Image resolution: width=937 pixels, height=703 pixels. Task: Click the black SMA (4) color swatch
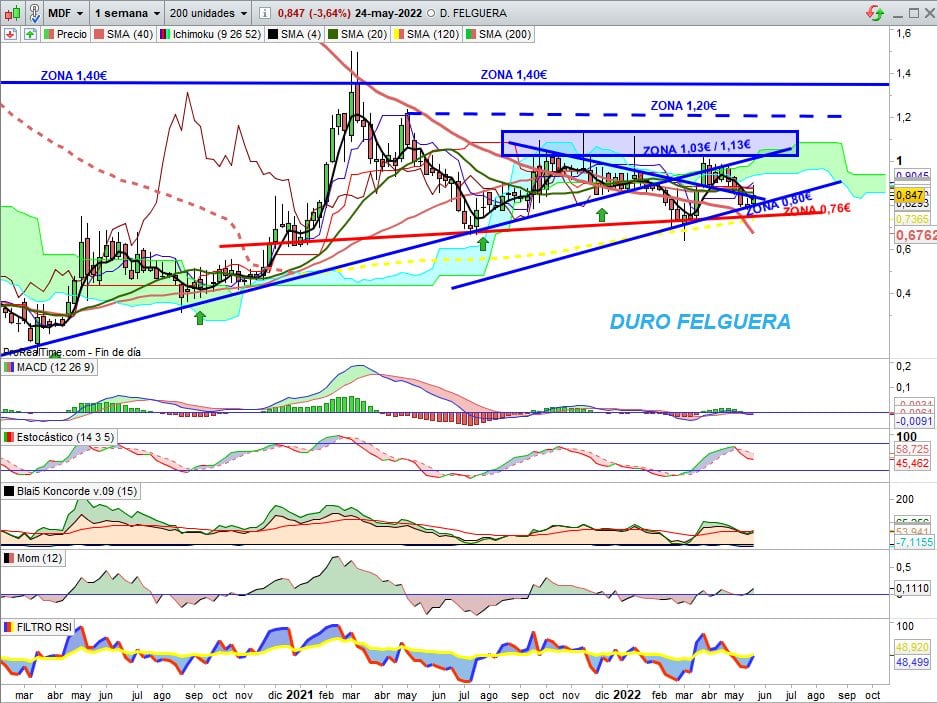click(273, 34)
